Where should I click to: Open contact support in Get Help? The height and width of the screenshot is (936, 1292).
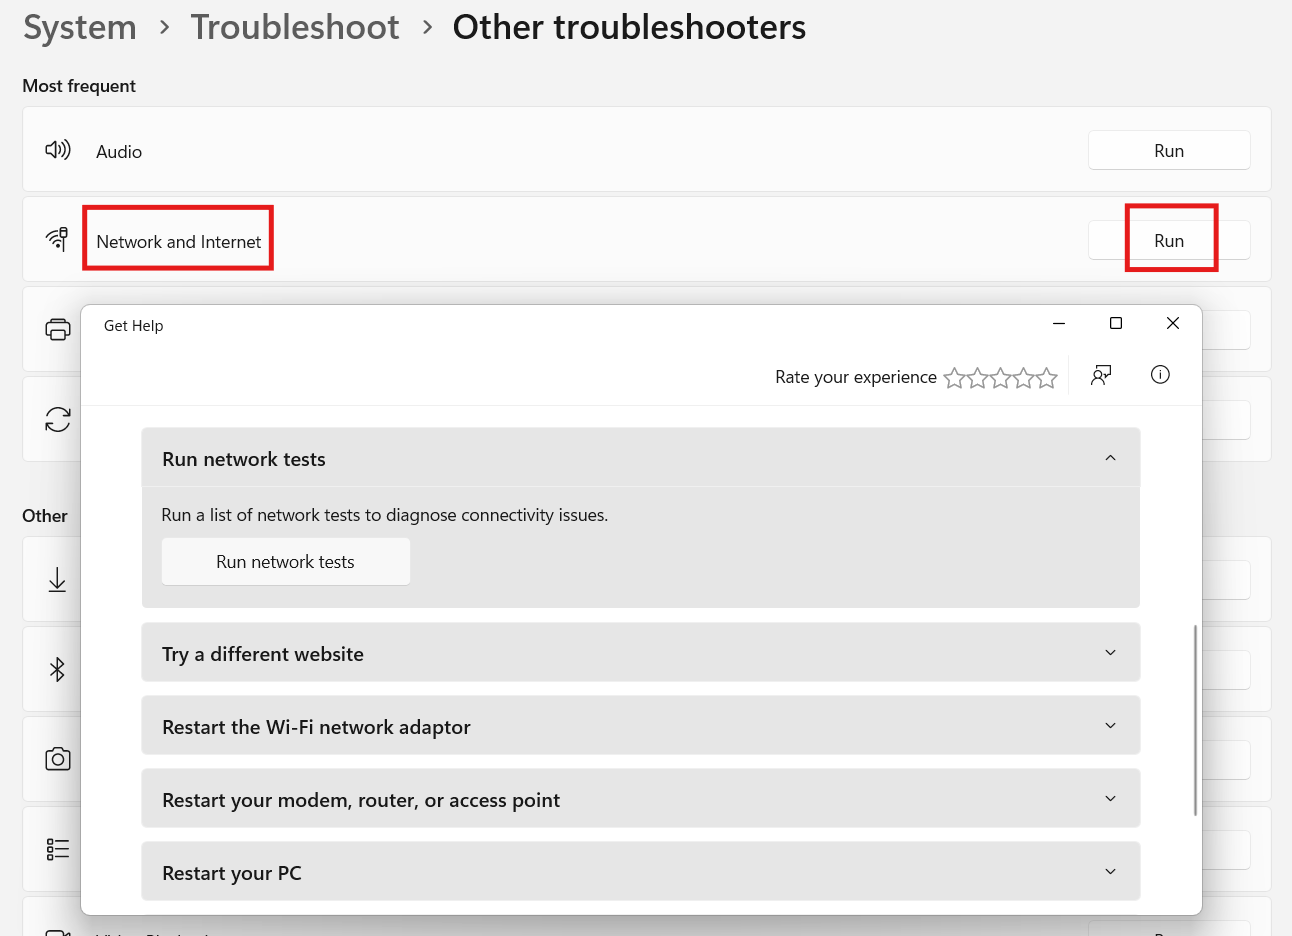coord(1101,374)
